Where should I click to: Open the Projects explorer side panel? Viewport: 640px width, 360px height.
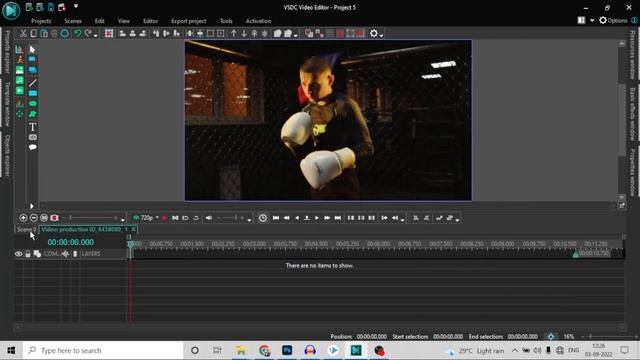click(7, 52)
